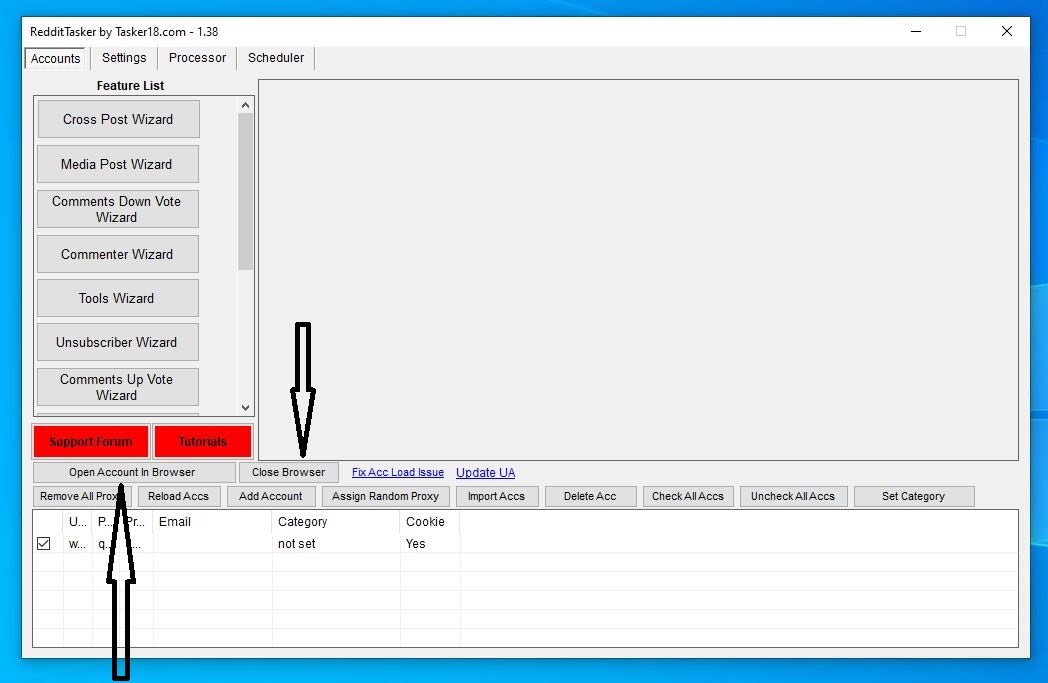Open the Scheduler tab
The width and height of the screenshot is (1048, 683).
click(x=275, y=57)
